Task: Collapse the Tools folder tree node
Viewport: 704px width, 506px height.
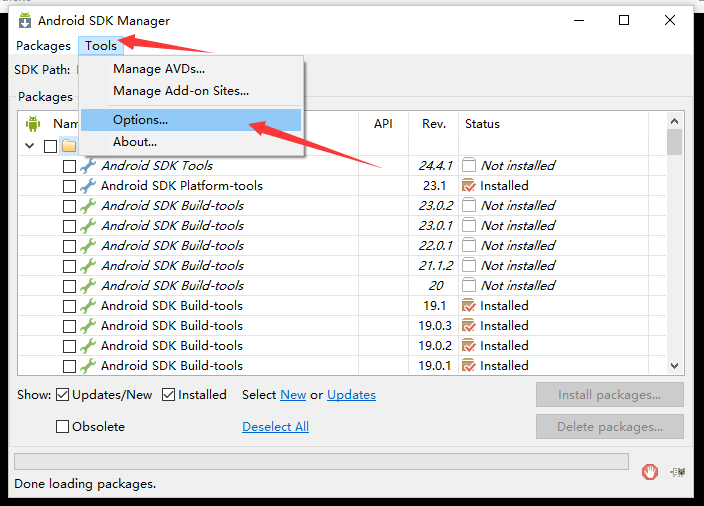Action: click(x=30, y=145)
